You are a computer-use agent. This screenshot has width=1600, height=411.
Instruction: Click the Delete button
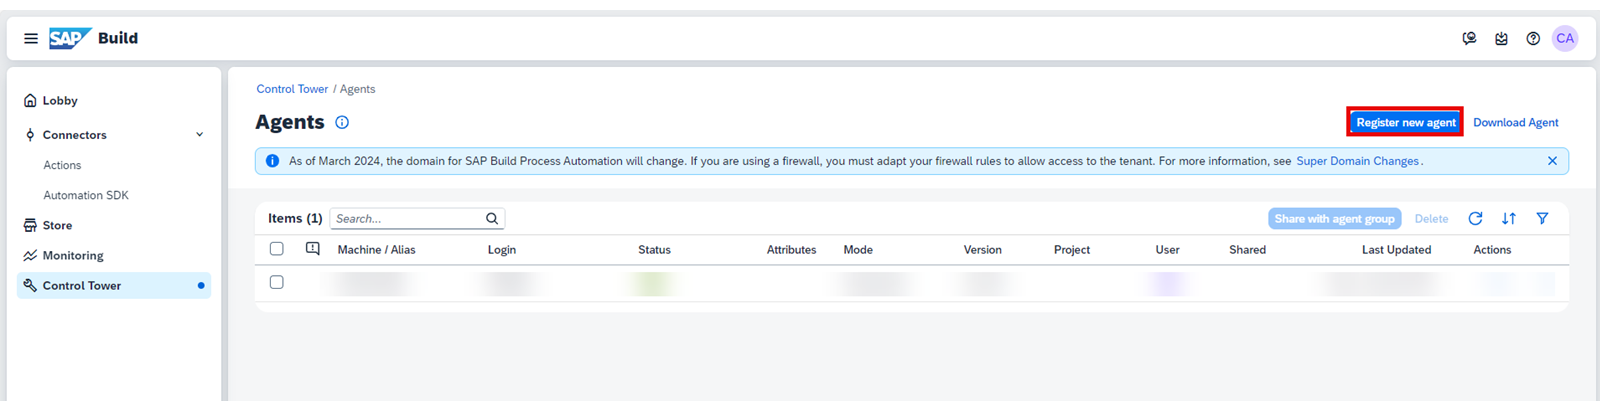tap(1431, 218)
